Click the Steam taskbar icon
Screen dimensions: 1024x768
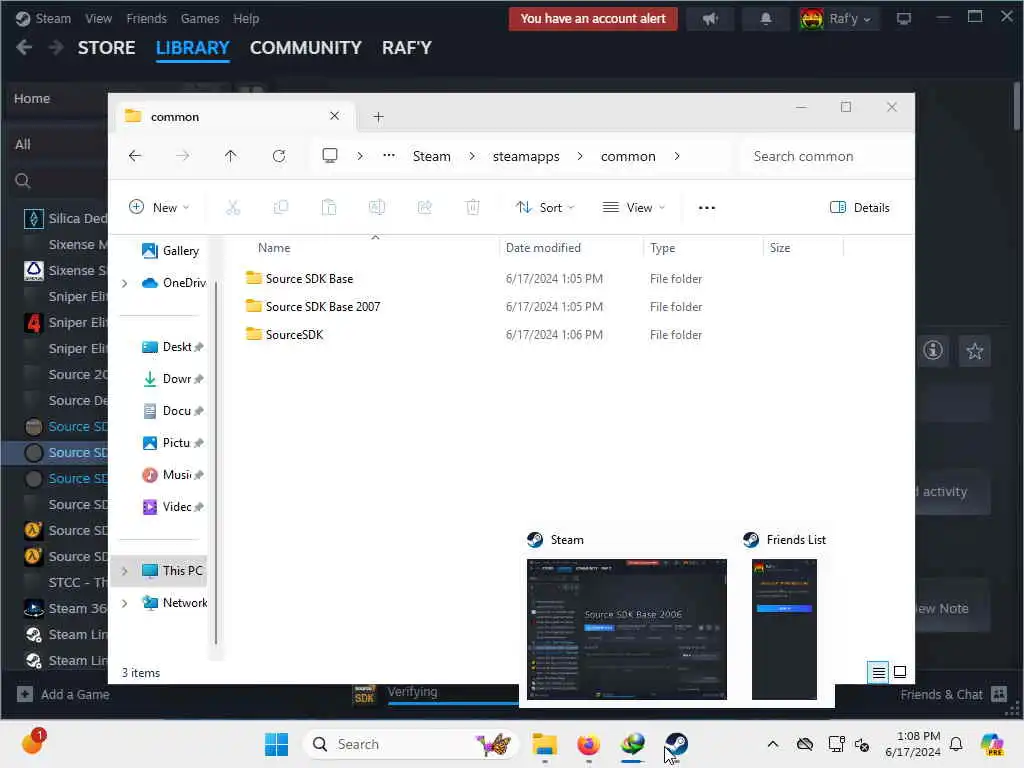point(676,744)
